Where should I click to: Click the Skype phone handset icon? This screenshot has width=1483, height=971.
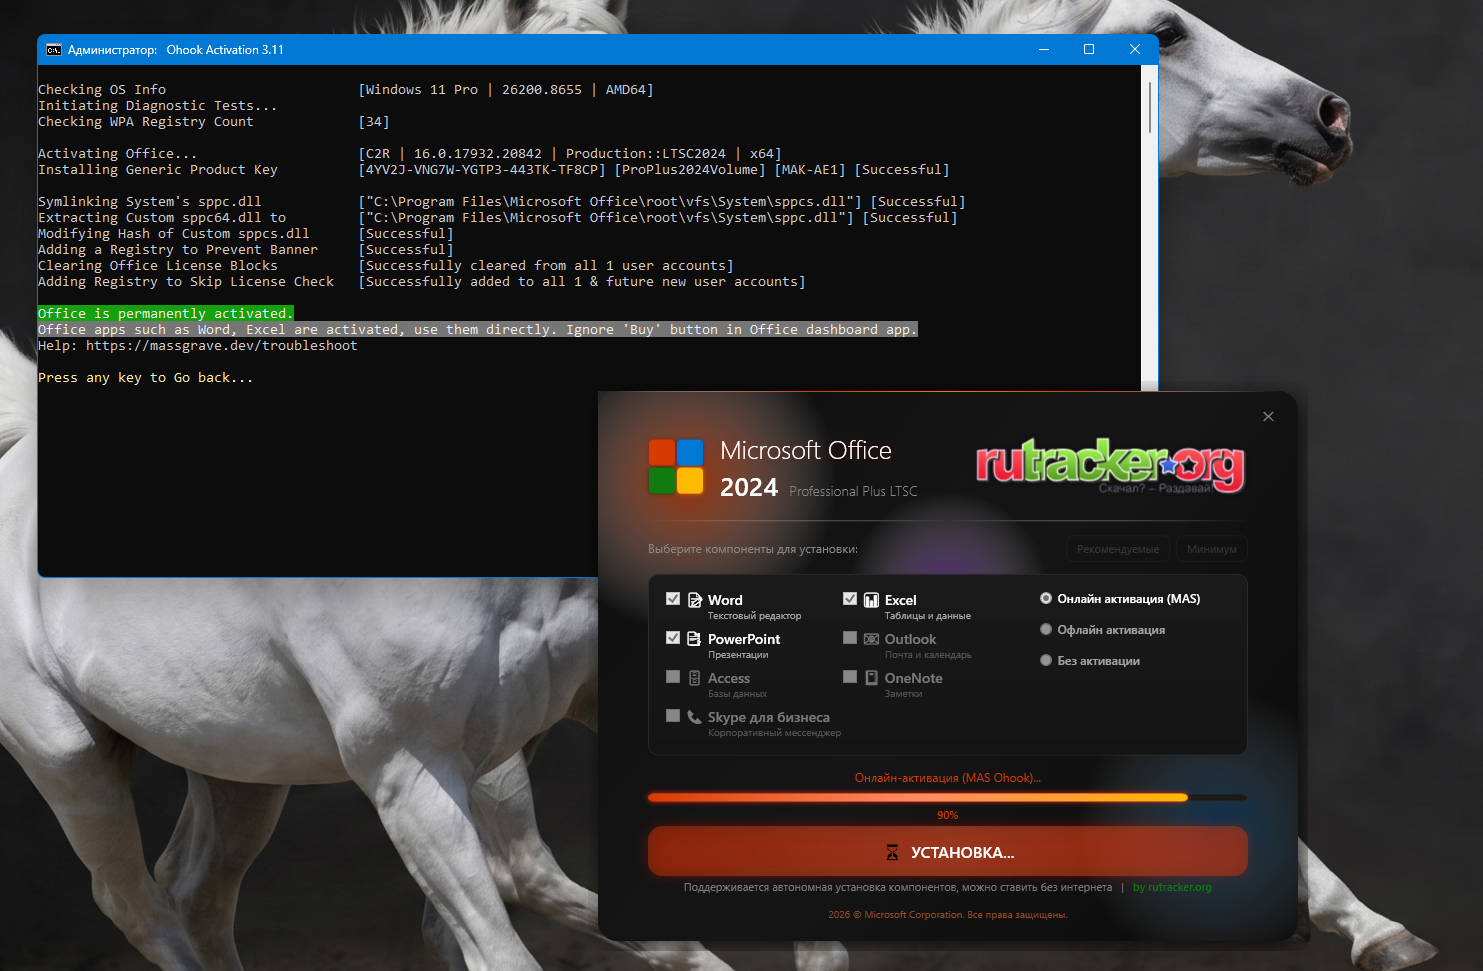694,717
